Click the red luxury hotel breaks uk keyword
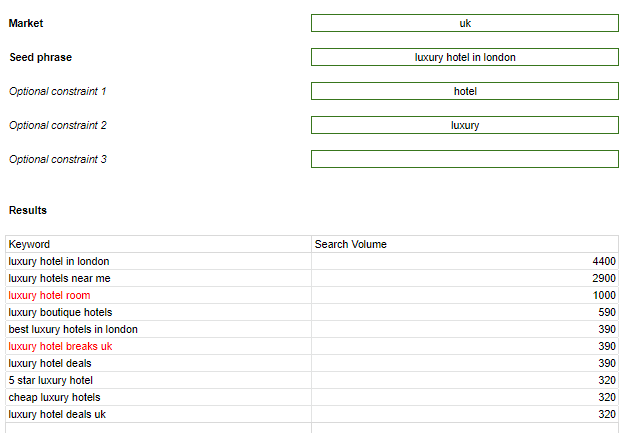Image resolution: width=632 pixels, height=433 pixels. pos(60,346)
